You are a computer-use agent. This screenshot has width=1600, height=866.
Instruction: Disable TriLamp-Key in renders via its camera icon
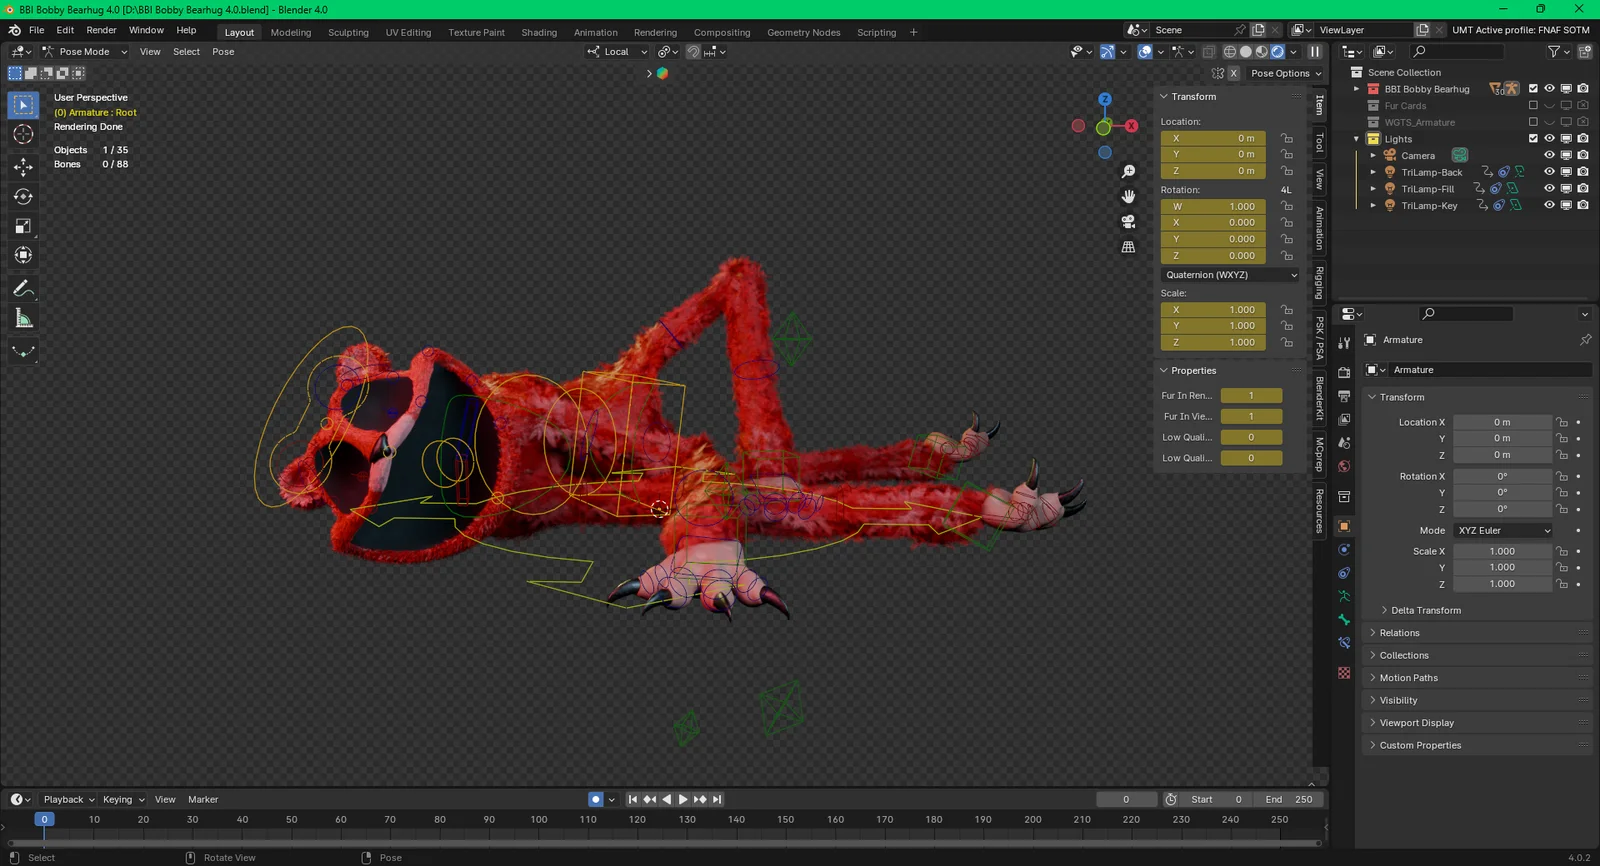pos(1583,205)
